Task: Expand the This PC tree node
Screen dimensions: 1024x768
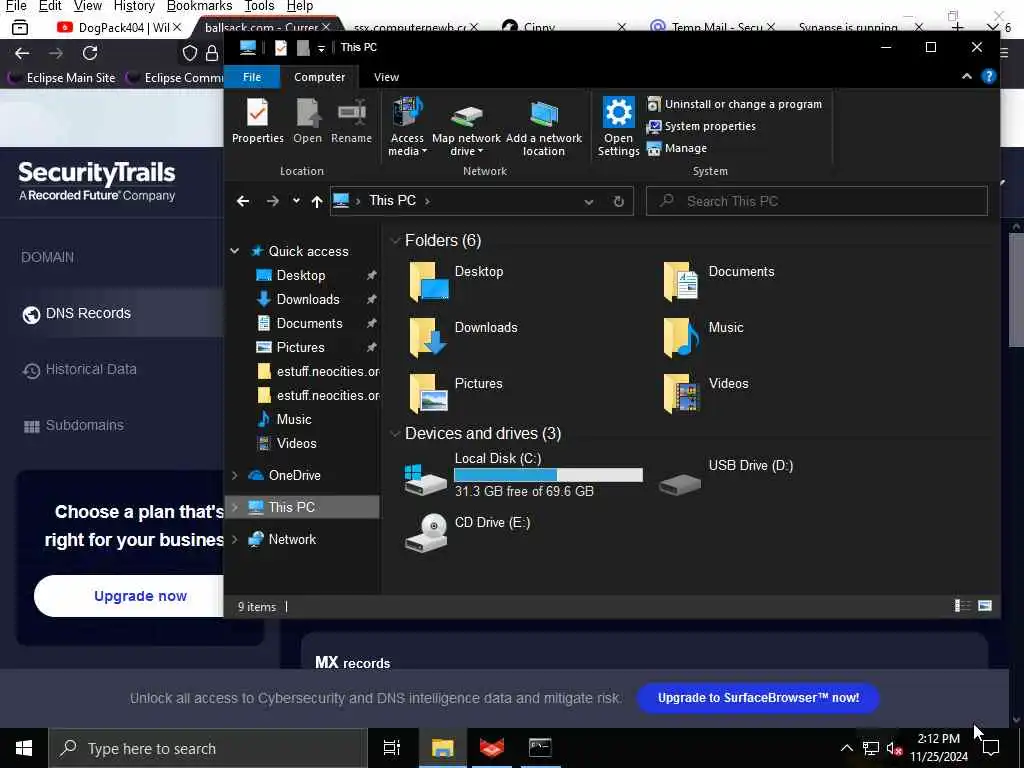Action: (234, 507)
